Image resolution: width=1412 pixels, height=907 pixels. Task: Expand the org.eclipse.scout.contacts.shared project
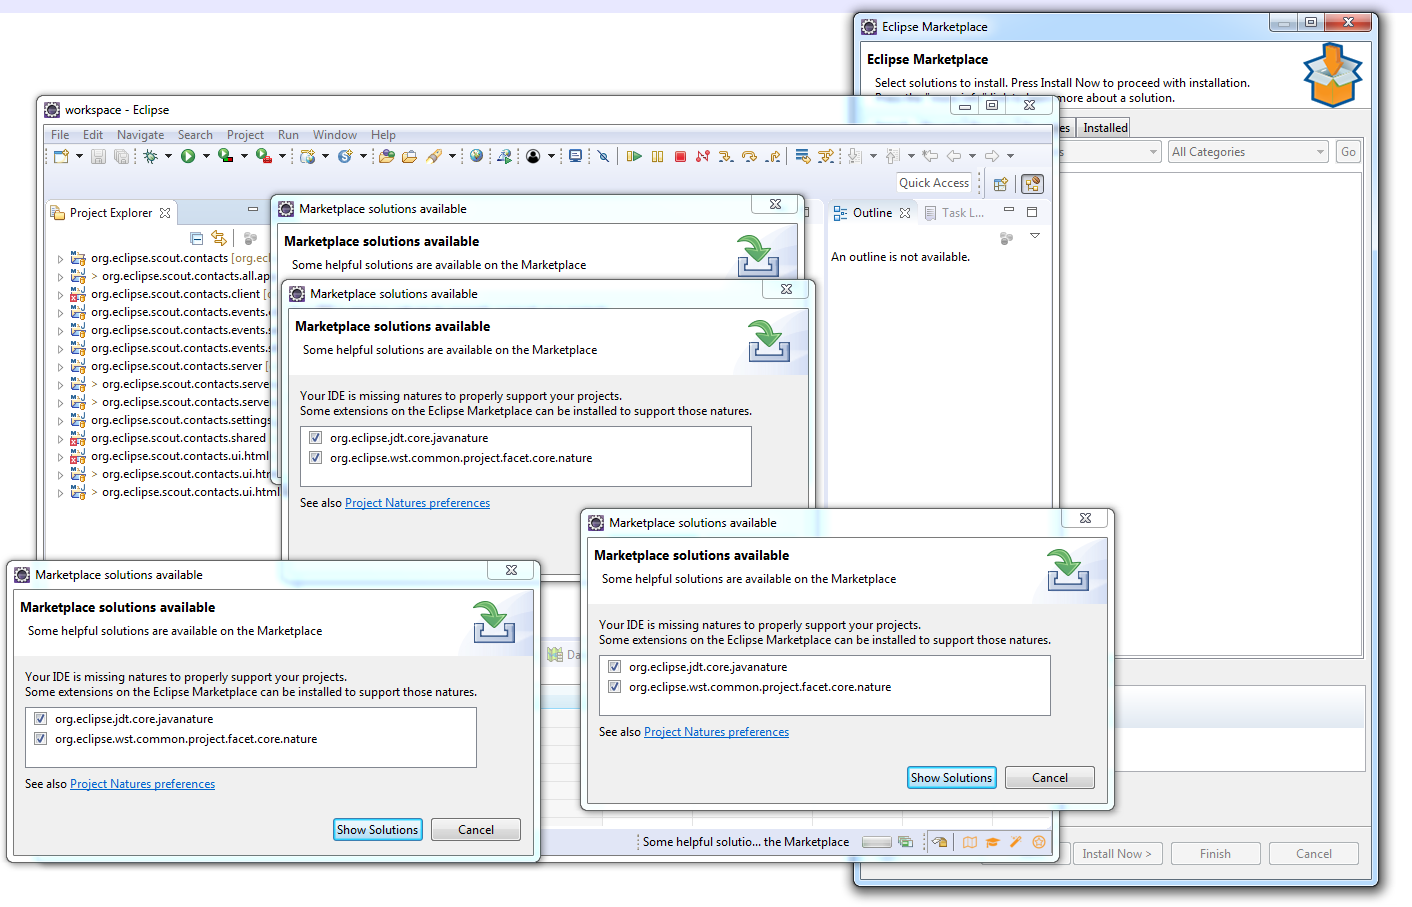[60, 439]
